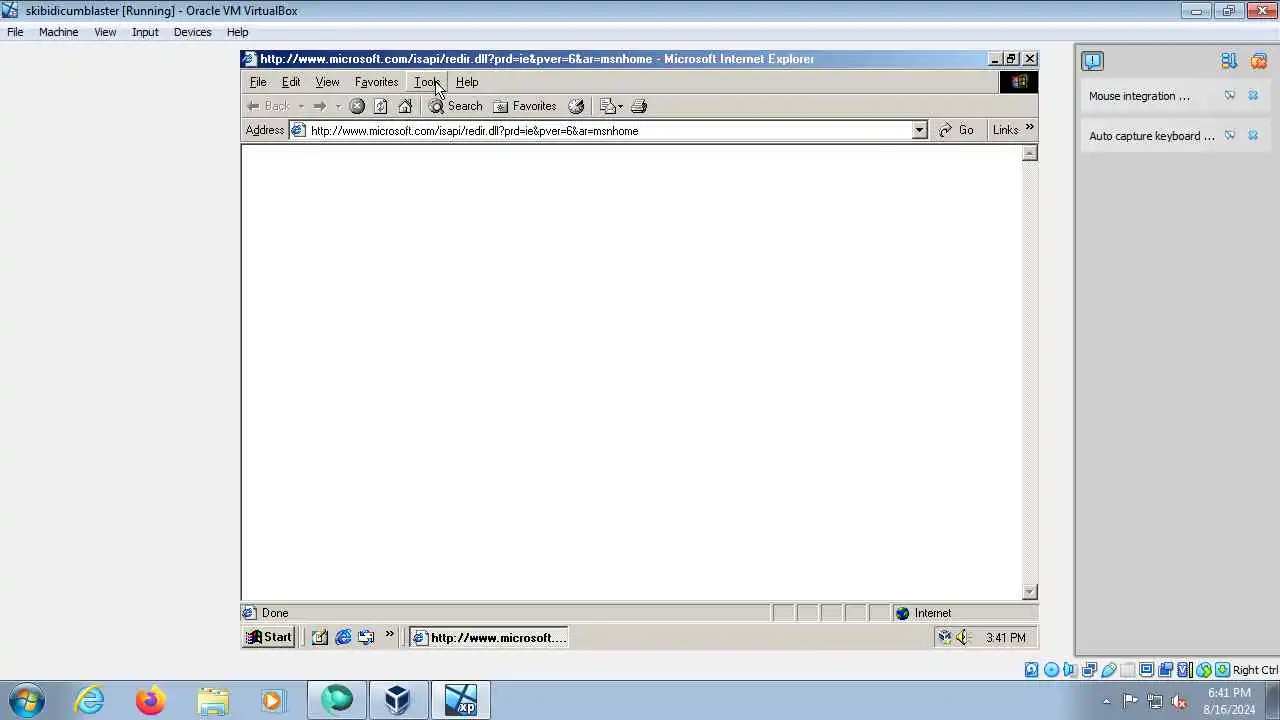Click the XP tray Windows tour icon
Image resolution: width=1280 pixels, height=720 pixels.
point(944,637)
